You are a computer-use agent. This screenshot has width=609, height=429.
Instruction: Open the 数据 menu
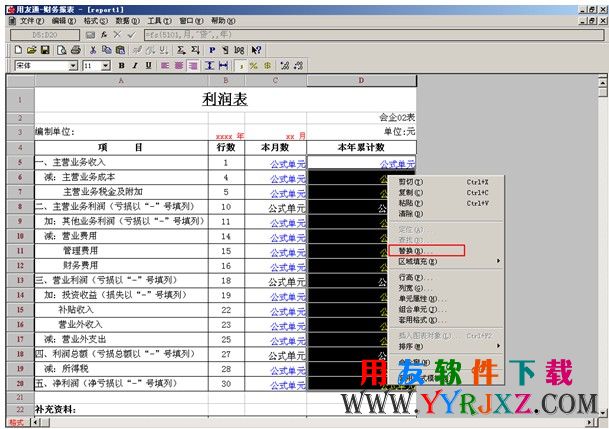127,21
